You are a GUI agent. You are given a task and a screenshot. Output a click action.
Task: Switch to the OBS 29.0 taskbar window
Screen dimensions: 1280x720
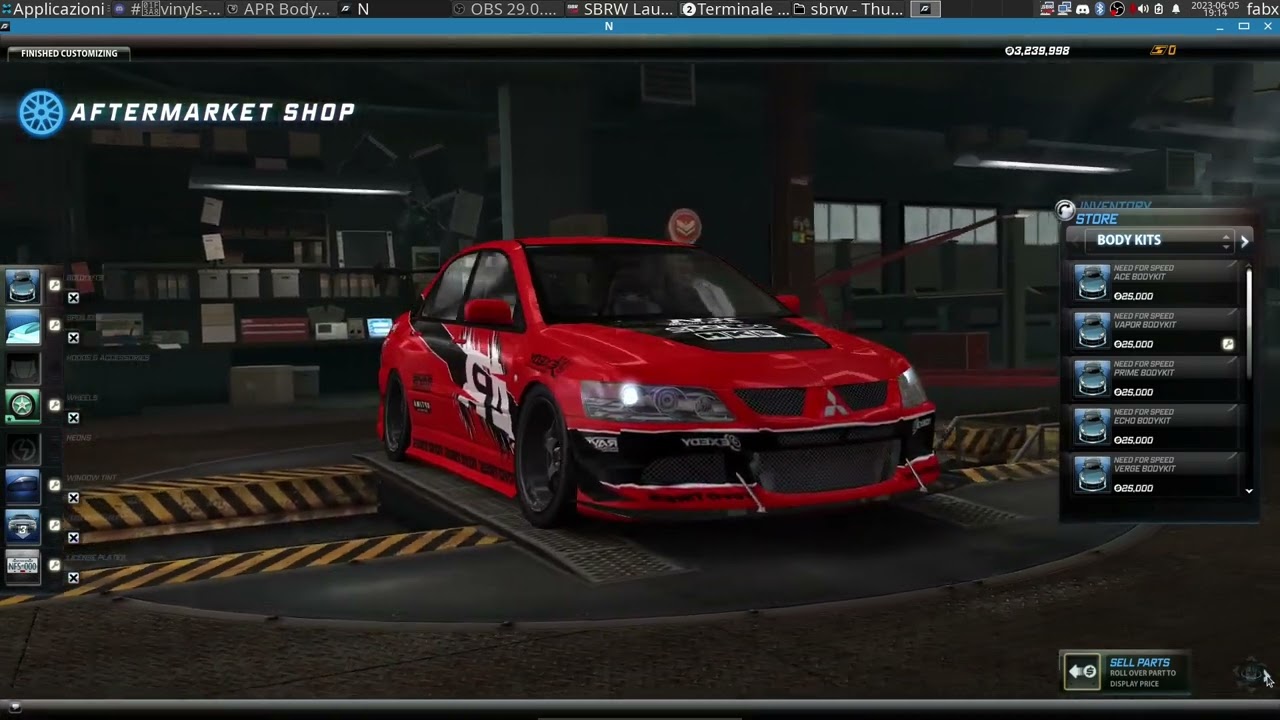click(505, 9)
